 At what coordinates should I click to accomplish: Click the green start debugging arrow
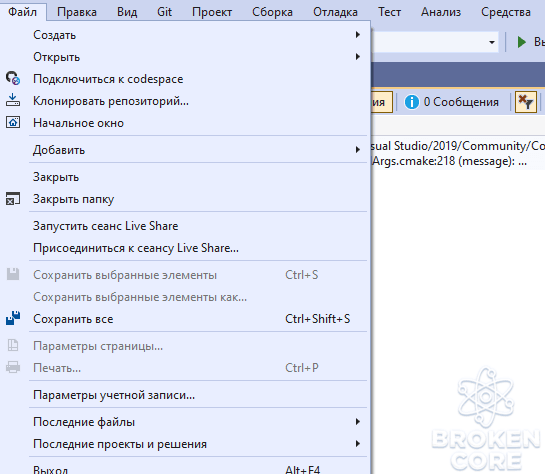coord(521,42)
